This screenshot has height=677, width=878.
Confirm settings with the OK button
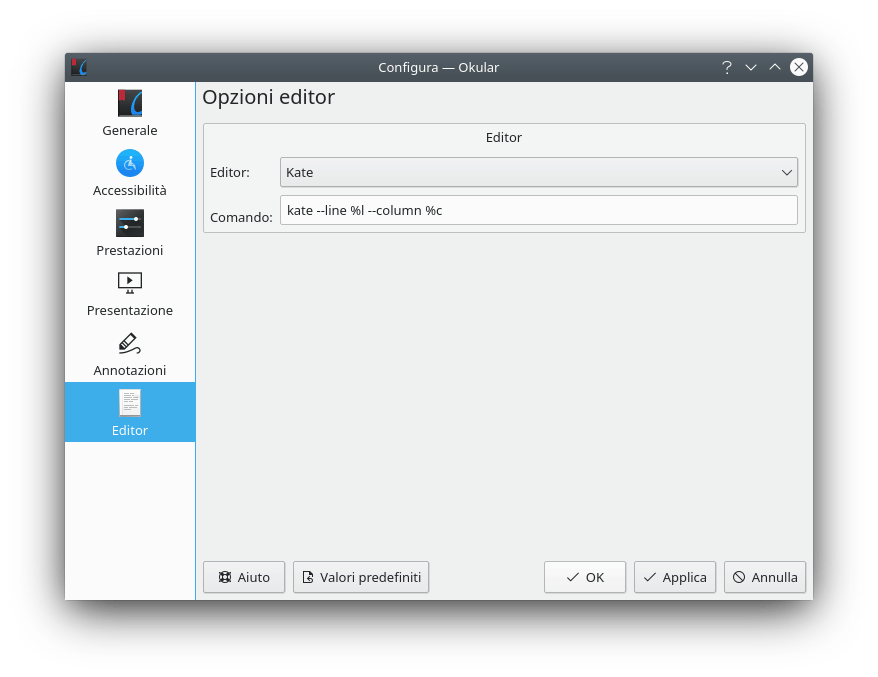click(585, 577)
